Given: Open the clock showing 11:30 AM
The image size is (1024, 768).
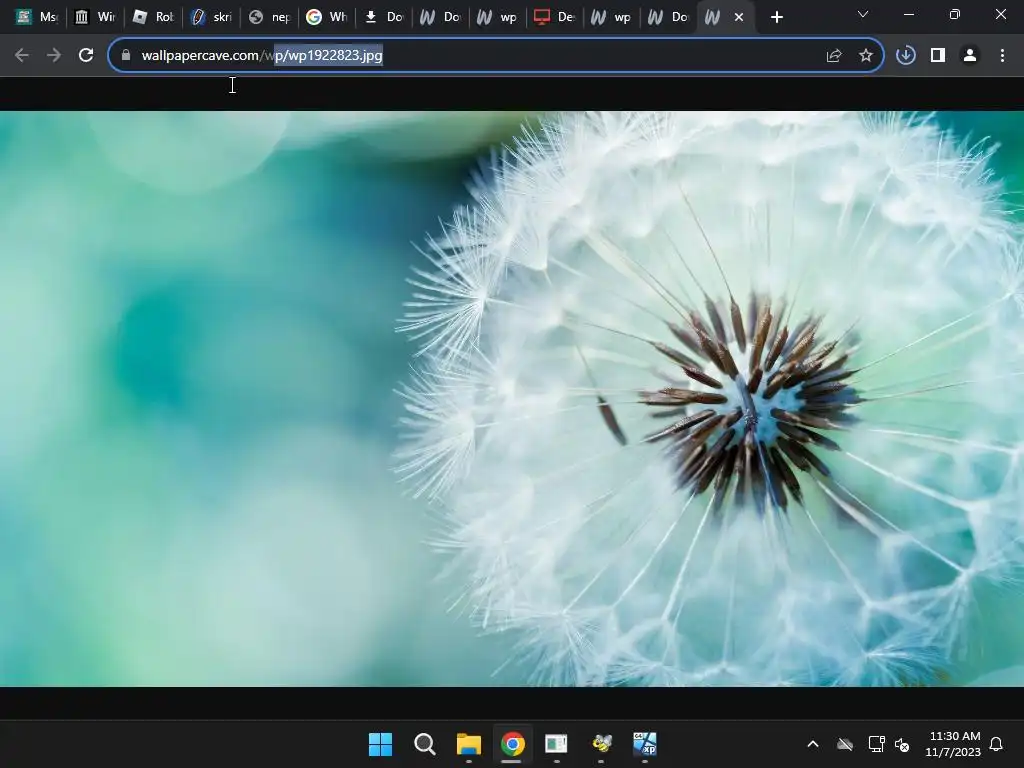Looking at the screenshot, I should pos(953,744).
